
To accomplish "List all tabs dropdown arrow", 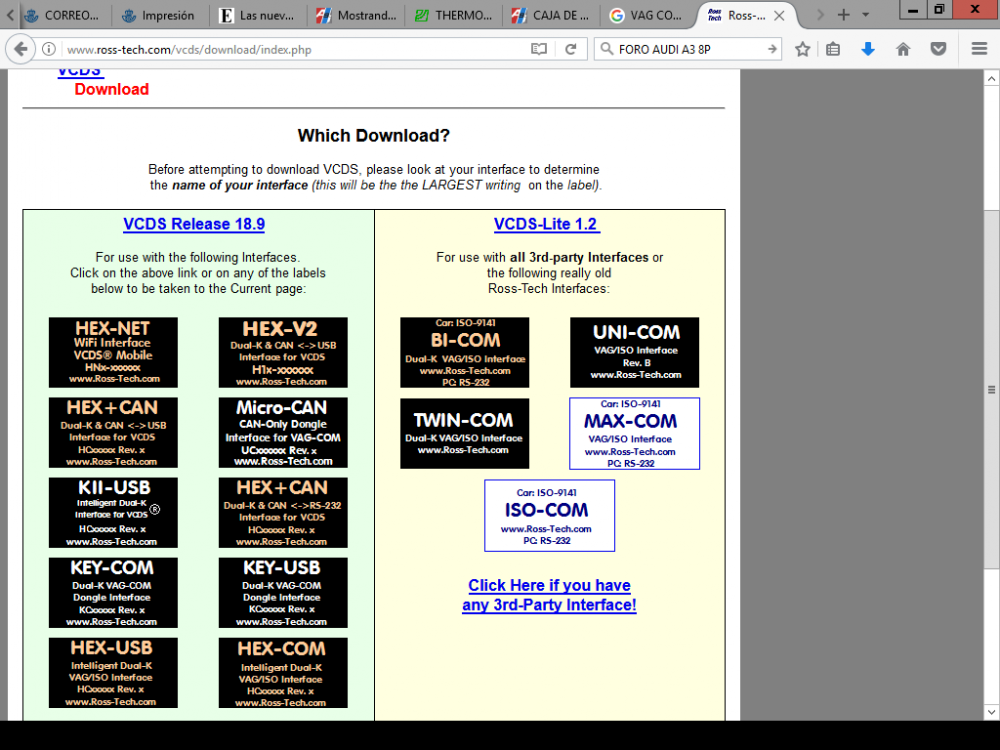I will coord(865,15).
